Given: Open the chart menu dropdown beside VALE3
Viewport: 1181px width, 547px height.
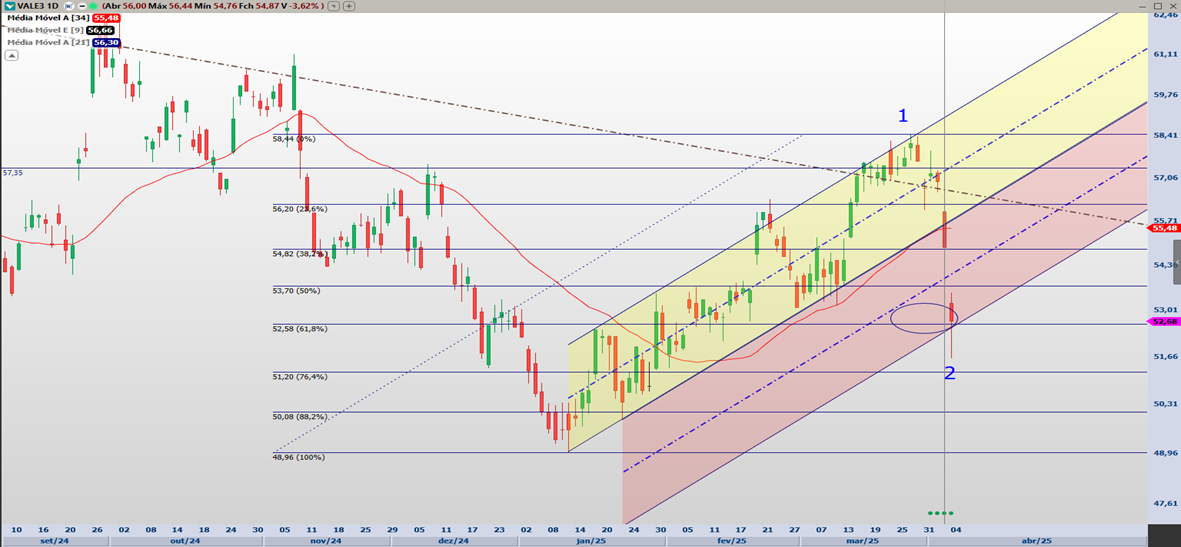Looking at the screenshot, I should click(10, 6).
